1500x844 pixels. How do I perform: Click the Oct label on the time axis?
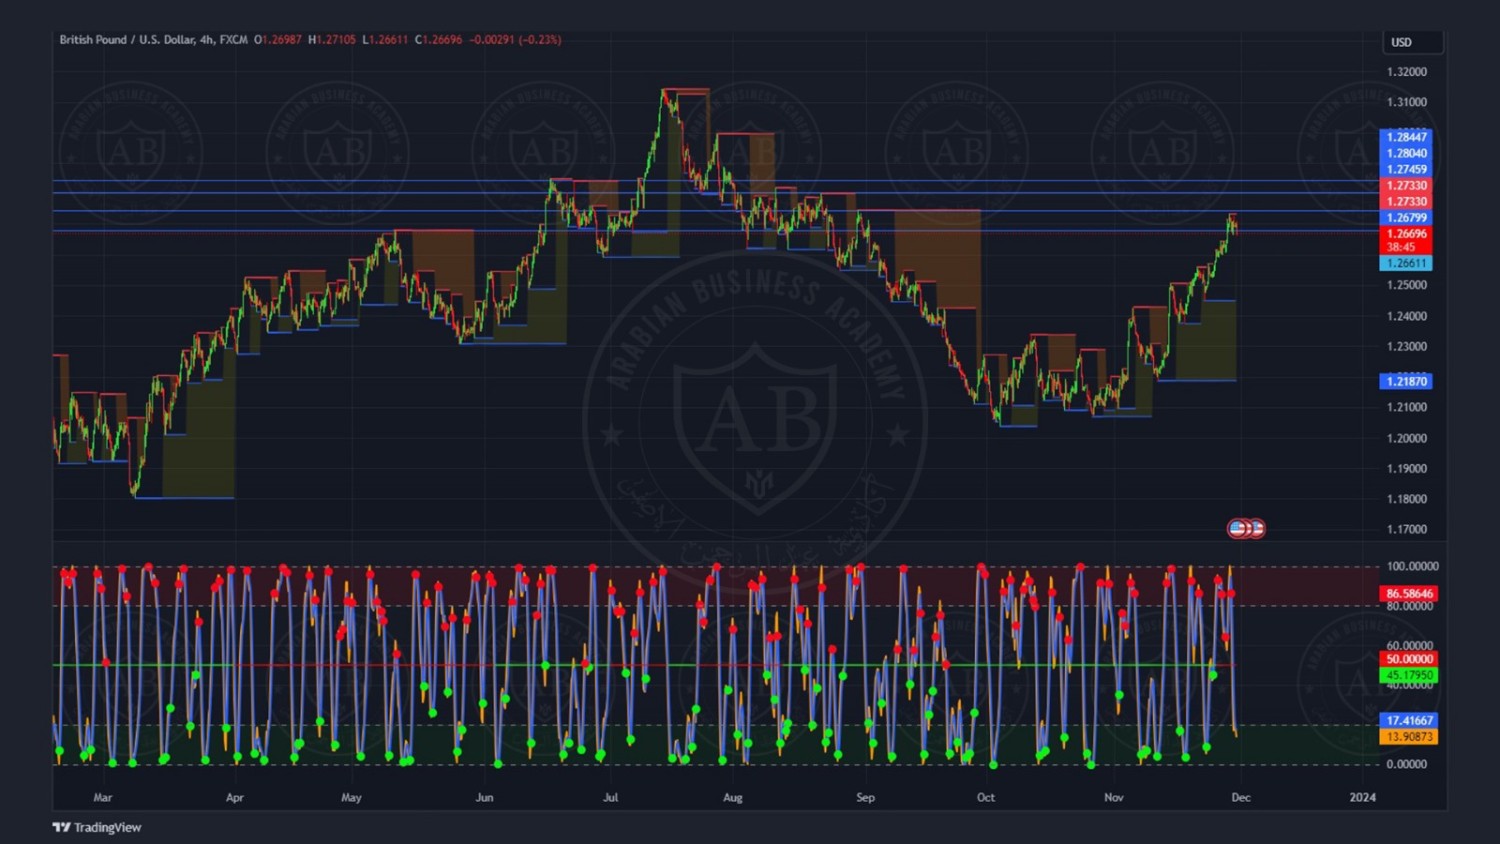(x=986, y=797)
